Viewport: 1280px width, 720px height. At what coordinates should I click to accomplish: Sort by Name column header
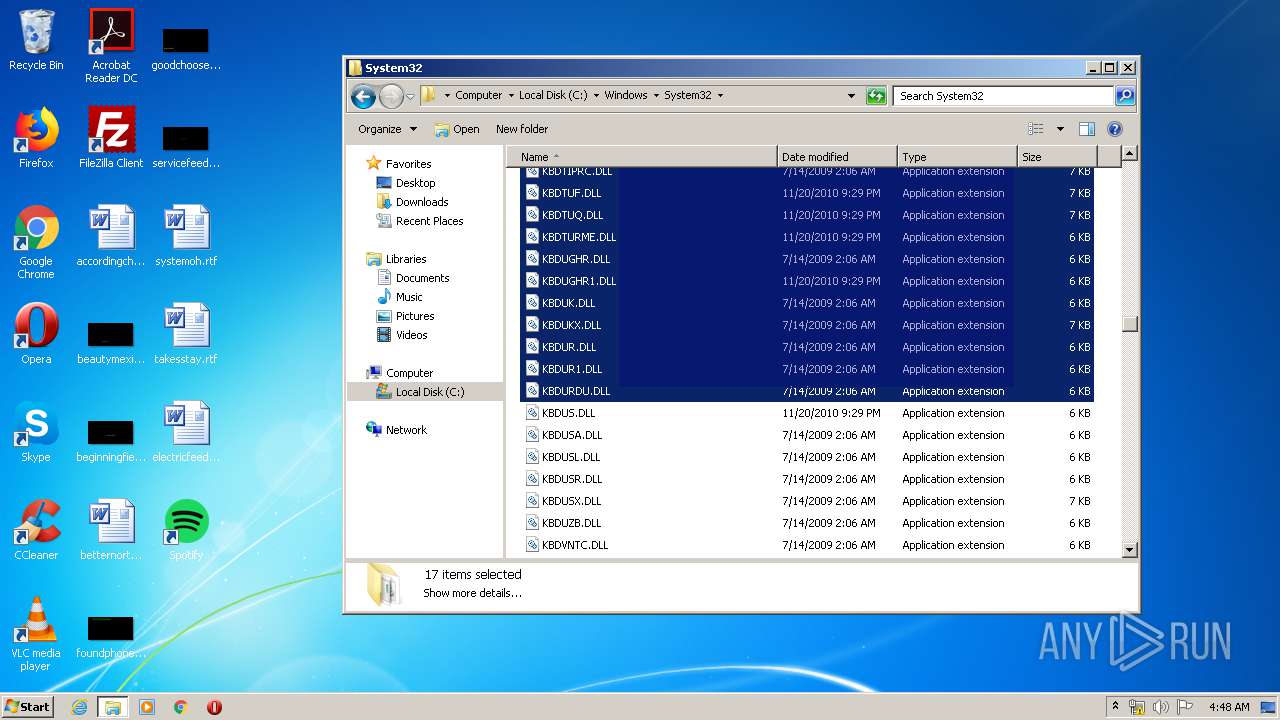coord(642,157)
